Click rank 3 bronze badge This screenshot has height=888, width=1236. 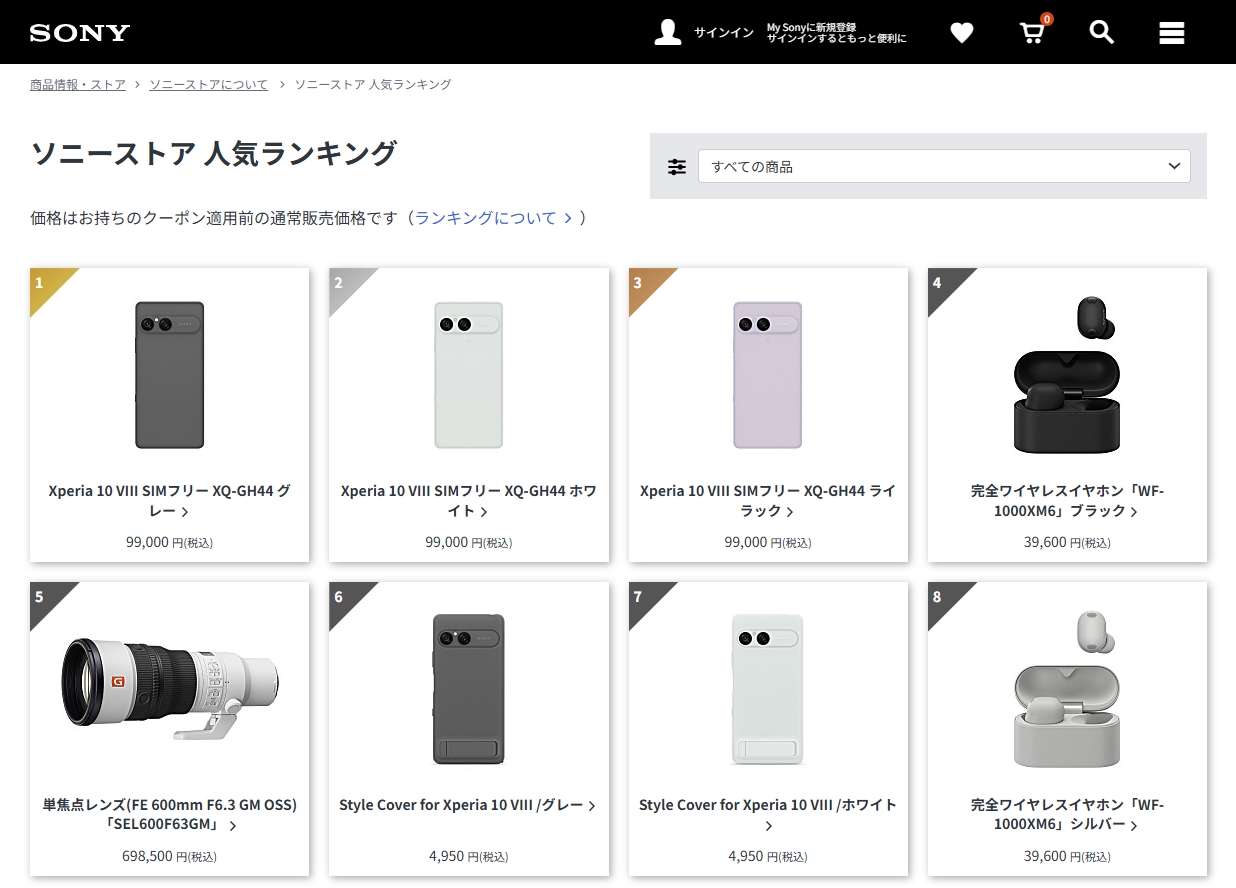point(643,282)
